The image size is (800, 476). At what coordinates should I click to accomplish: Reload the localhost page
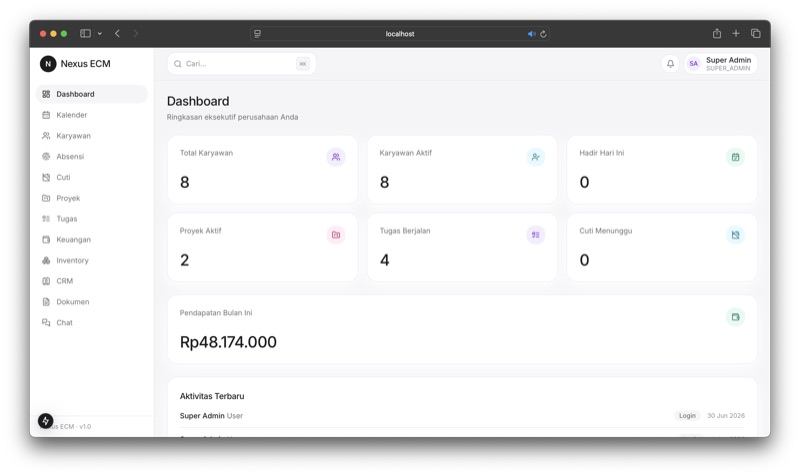tap(543, 34)
